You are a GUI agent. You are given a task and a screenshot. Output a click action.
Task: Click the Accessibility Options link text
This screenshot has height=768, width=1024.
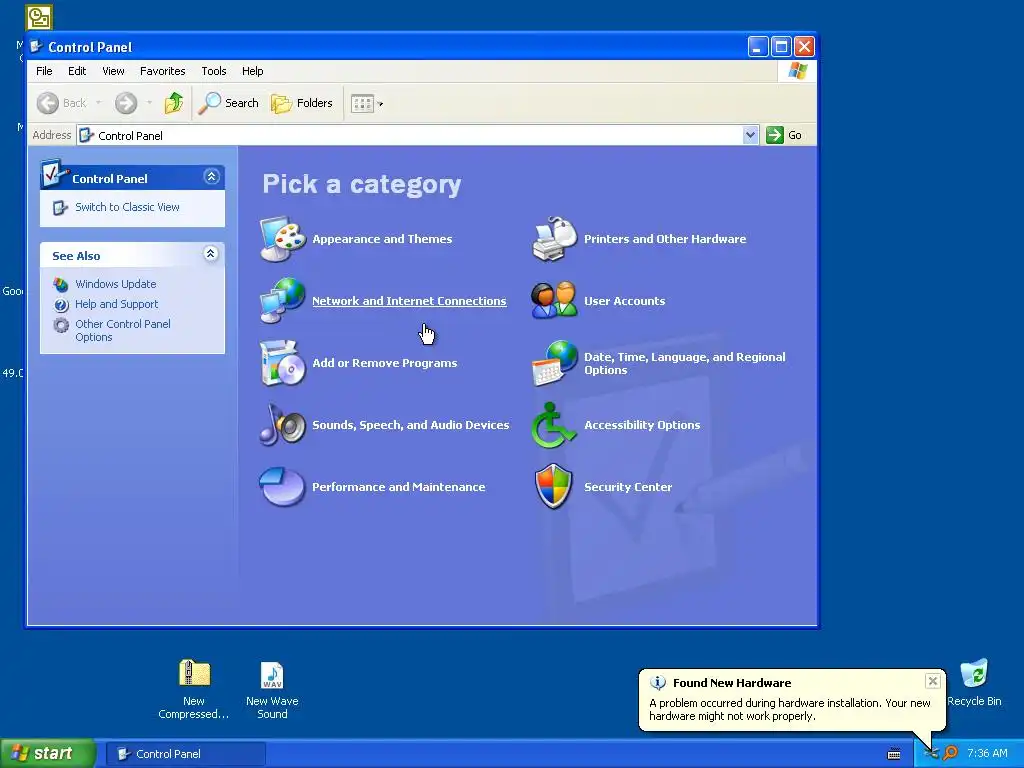642,425
